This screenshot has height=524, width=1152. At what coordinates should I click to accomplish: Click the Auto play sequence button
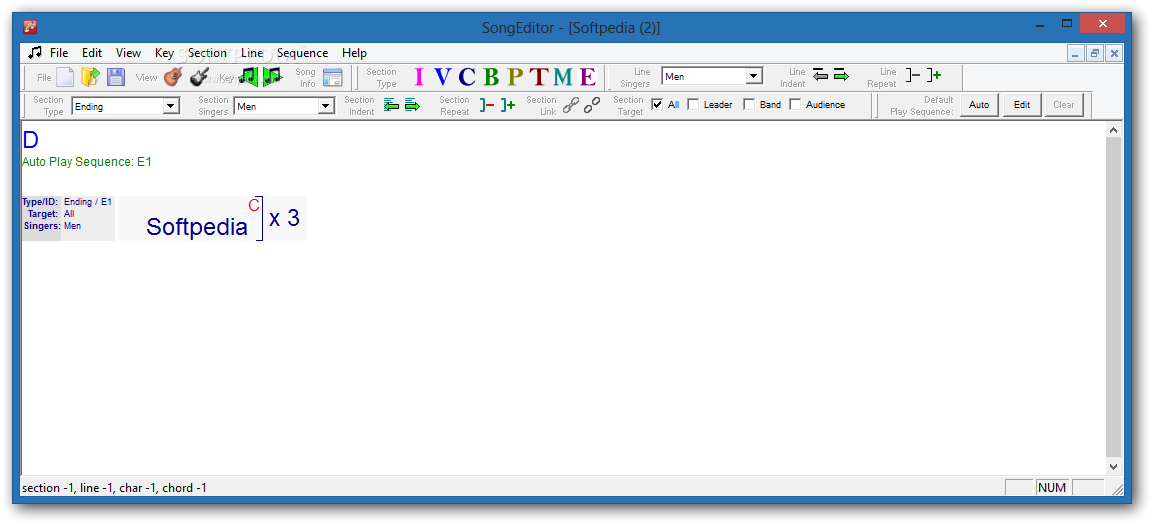979,105
